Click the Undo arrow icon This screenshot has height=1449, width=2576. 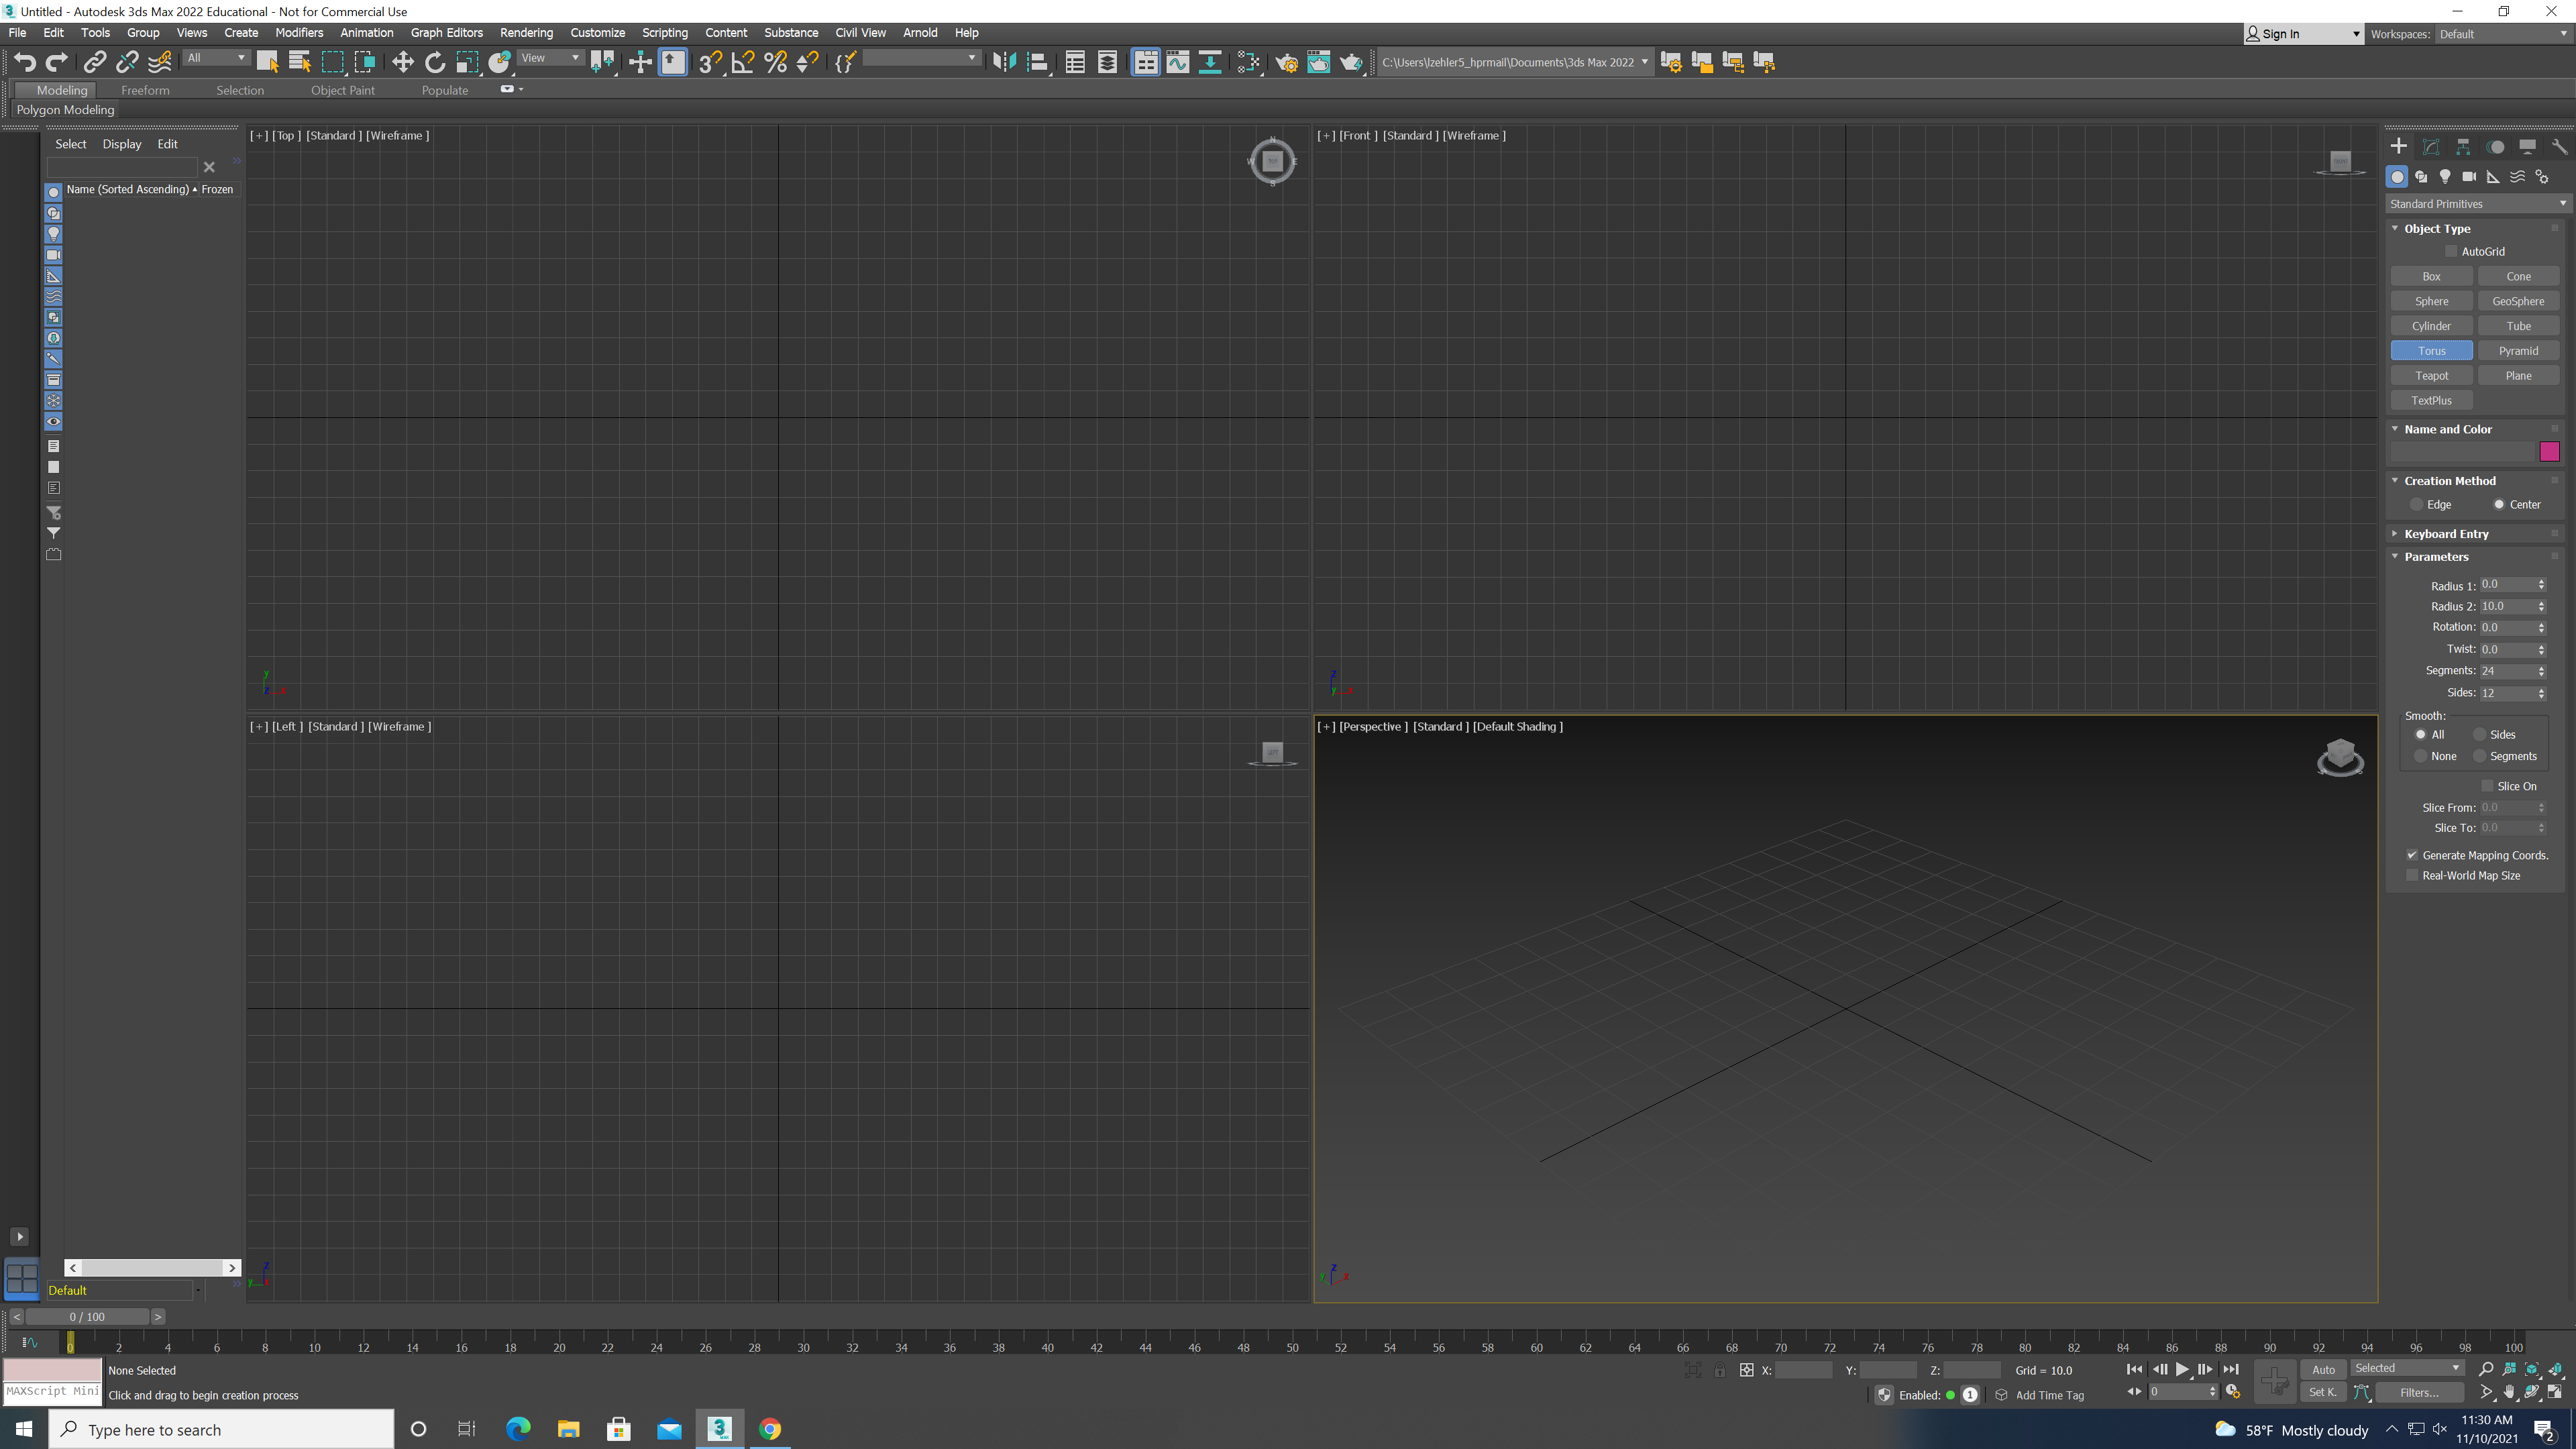25,62
